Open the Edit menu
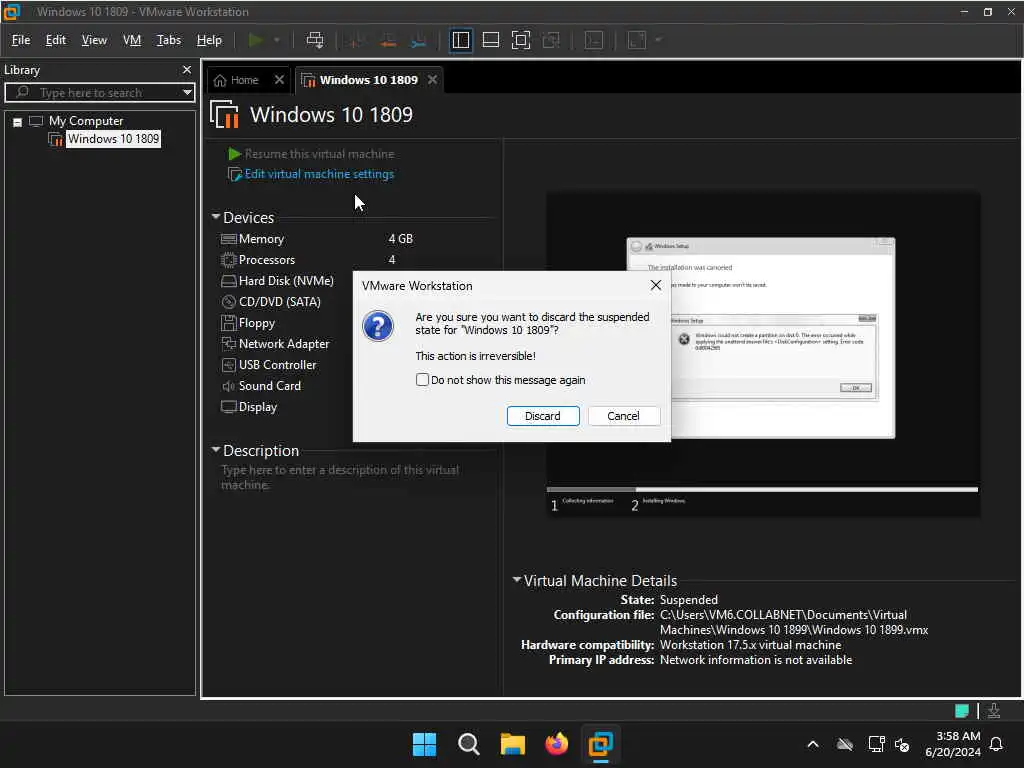Screen dimensions: 1024x768 tap(56, 40)
